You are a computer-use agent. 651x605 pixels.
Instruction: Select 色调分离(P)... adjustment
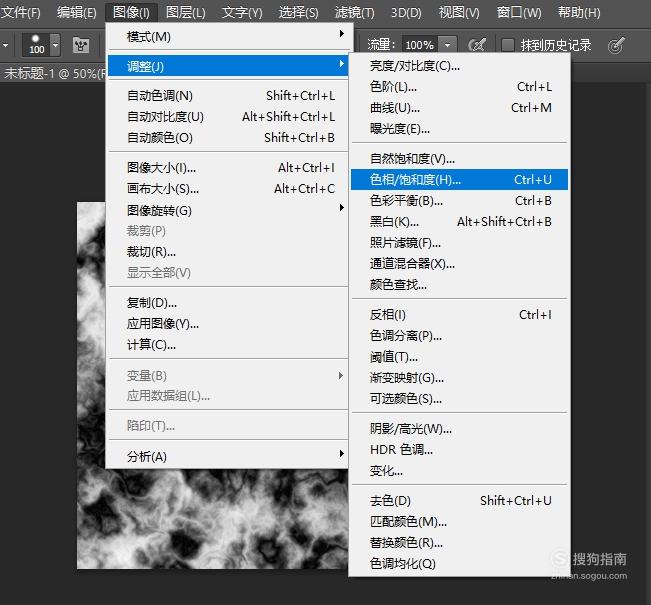(x=459, y=336)
